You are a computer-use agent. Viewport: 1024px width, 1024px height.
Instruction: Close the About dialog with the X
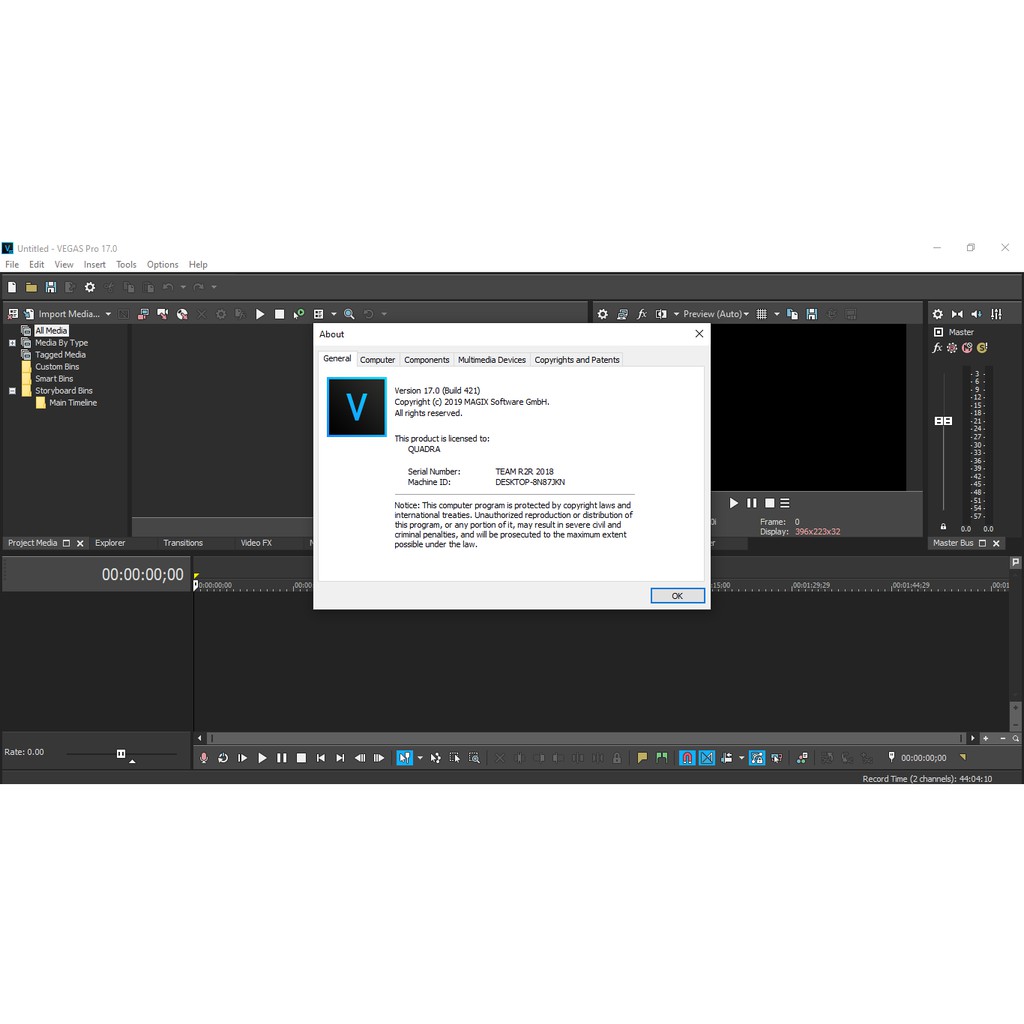(699, 334)
